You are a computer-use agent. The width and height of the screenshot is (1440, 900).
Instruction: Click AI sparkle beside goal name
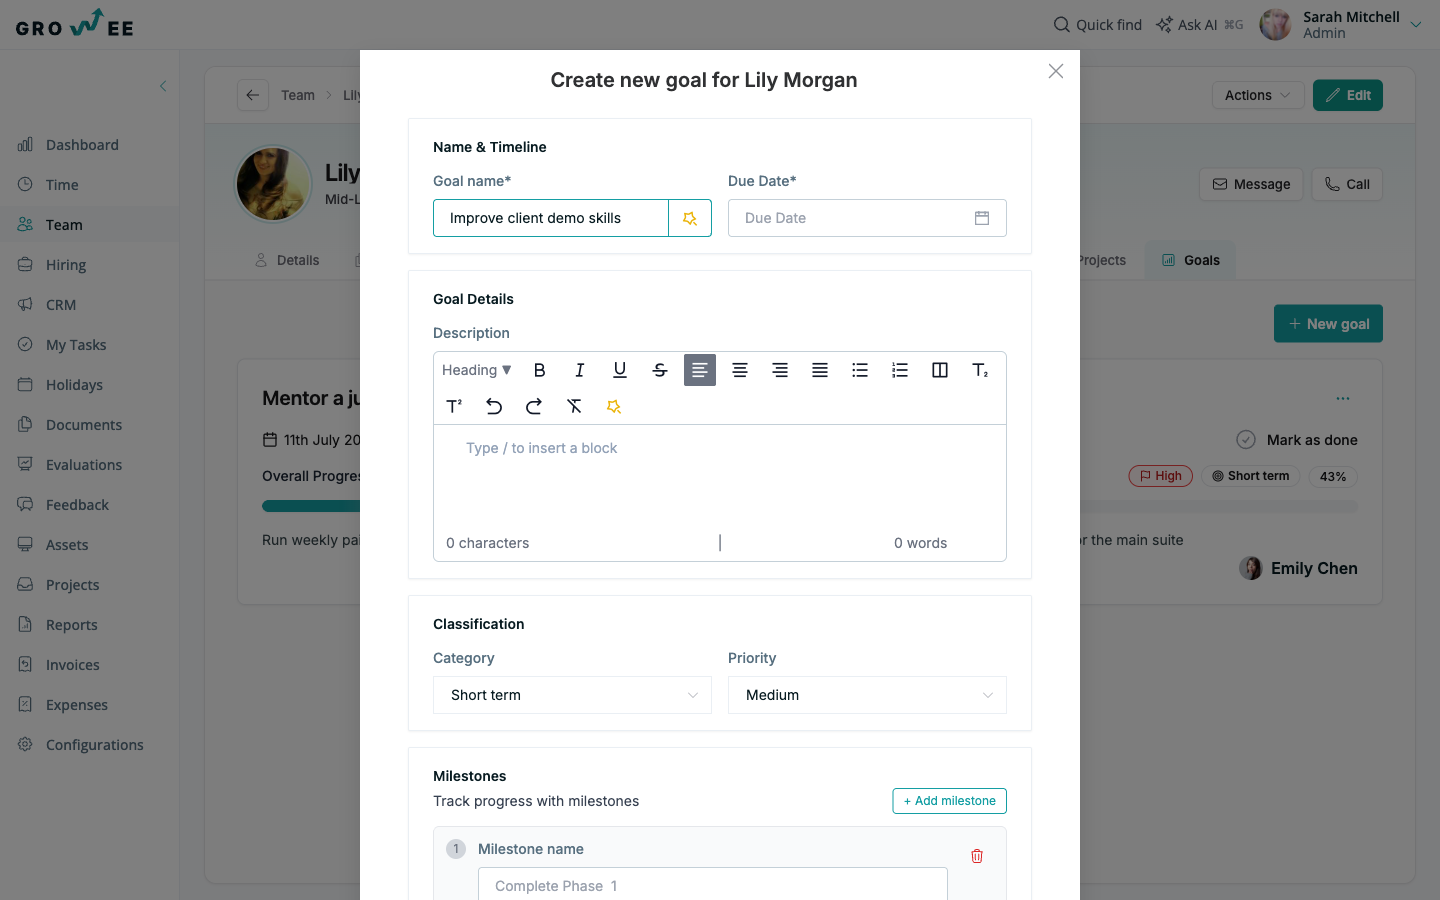click(x=690, y=218)
